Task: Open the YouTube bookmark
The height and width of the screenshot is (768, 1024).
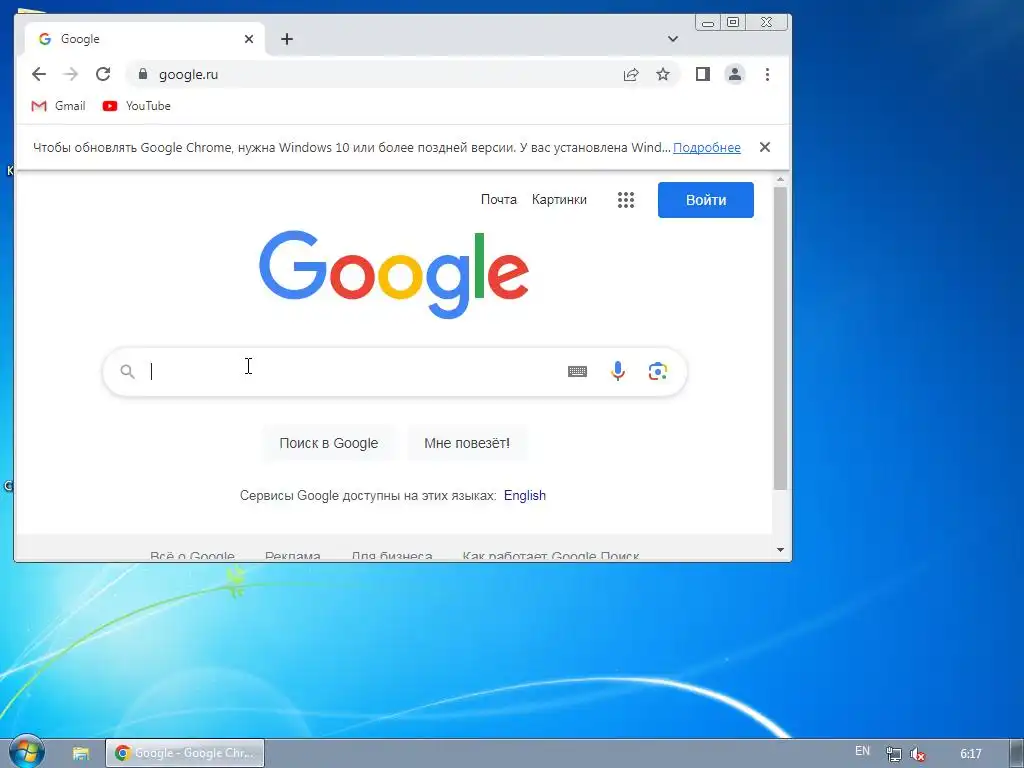Action: (x=136, y=106)
